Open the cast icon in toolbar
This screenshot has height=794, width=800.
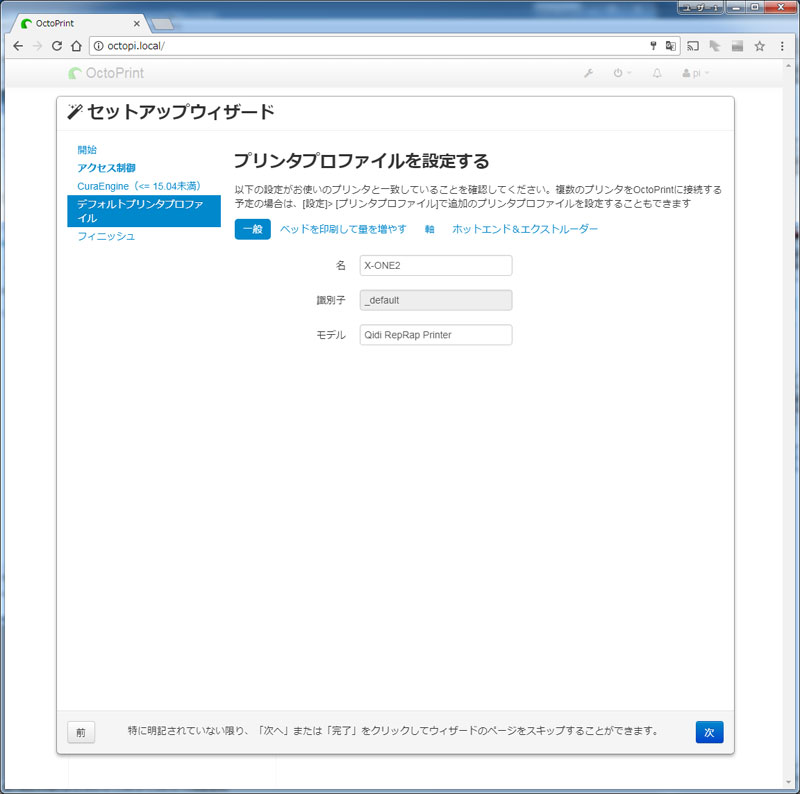point(693,46)
